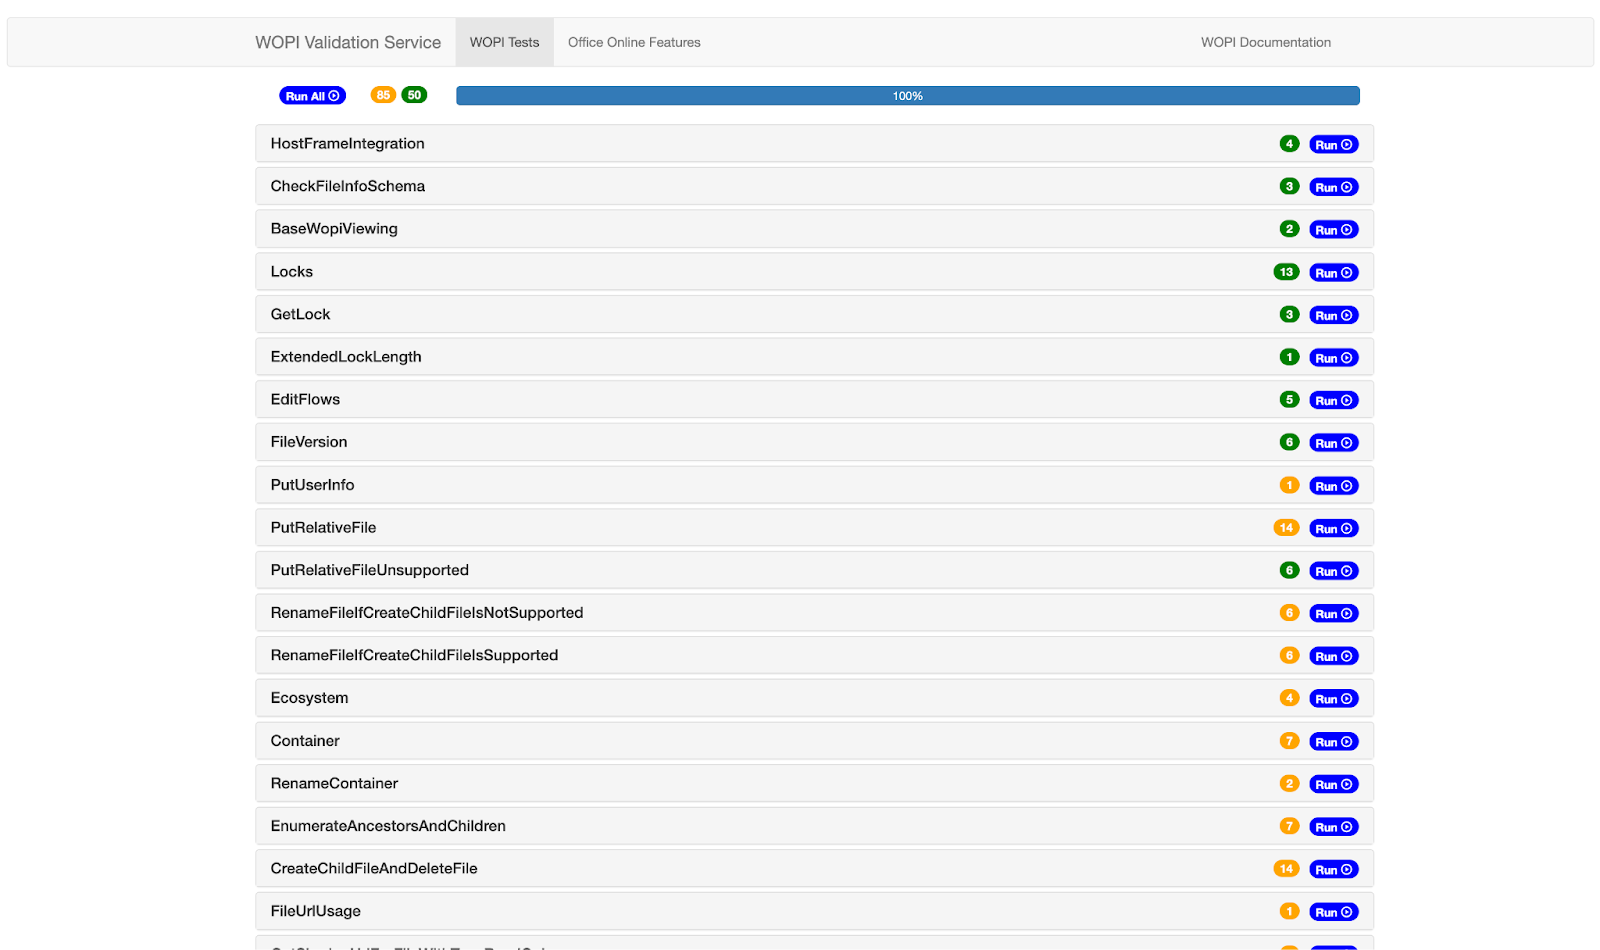The height and width of the screenshot is (950, 1600).
Task: Run the EnumerateAncestorsAndChildren tests
Action: tap(1333, 827)
